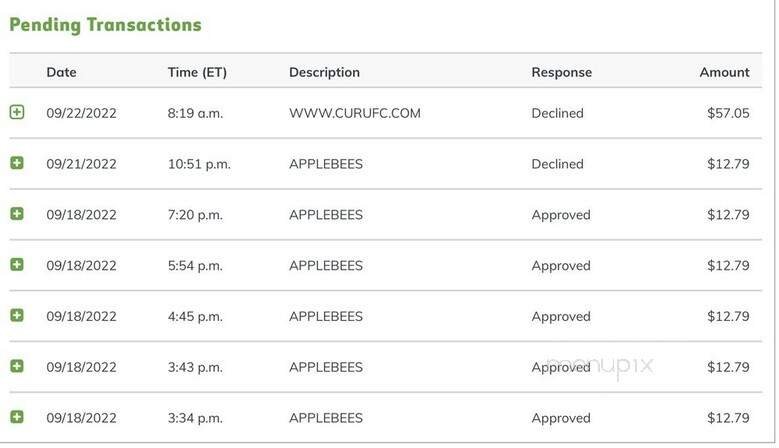The width and height of the screenshot is (779, 448).
Task: Click the Declined status for WWW.CURUFC.COM
Action: click(557, 113)
